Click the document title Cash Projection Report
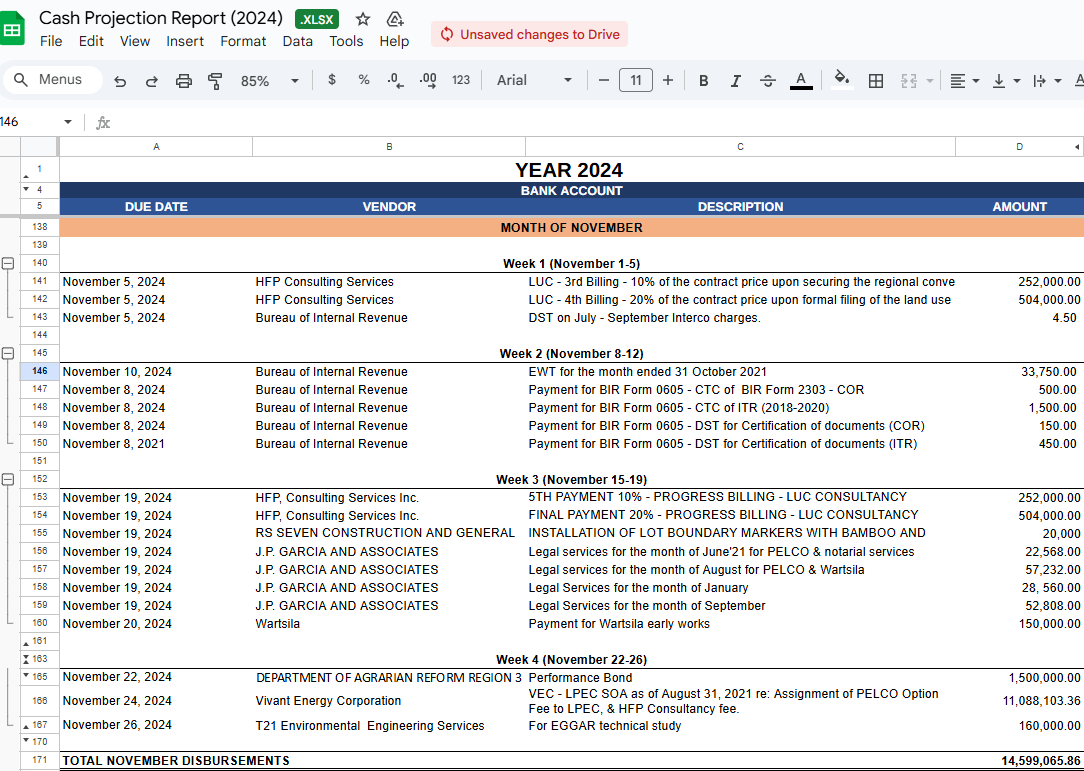 click(160, 19)
